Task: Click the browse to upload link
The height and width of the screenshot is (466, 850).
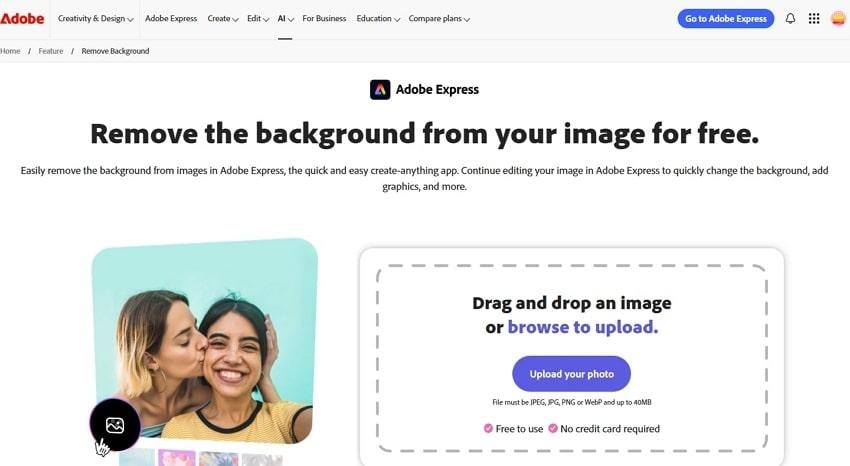Action: (583, 327)
